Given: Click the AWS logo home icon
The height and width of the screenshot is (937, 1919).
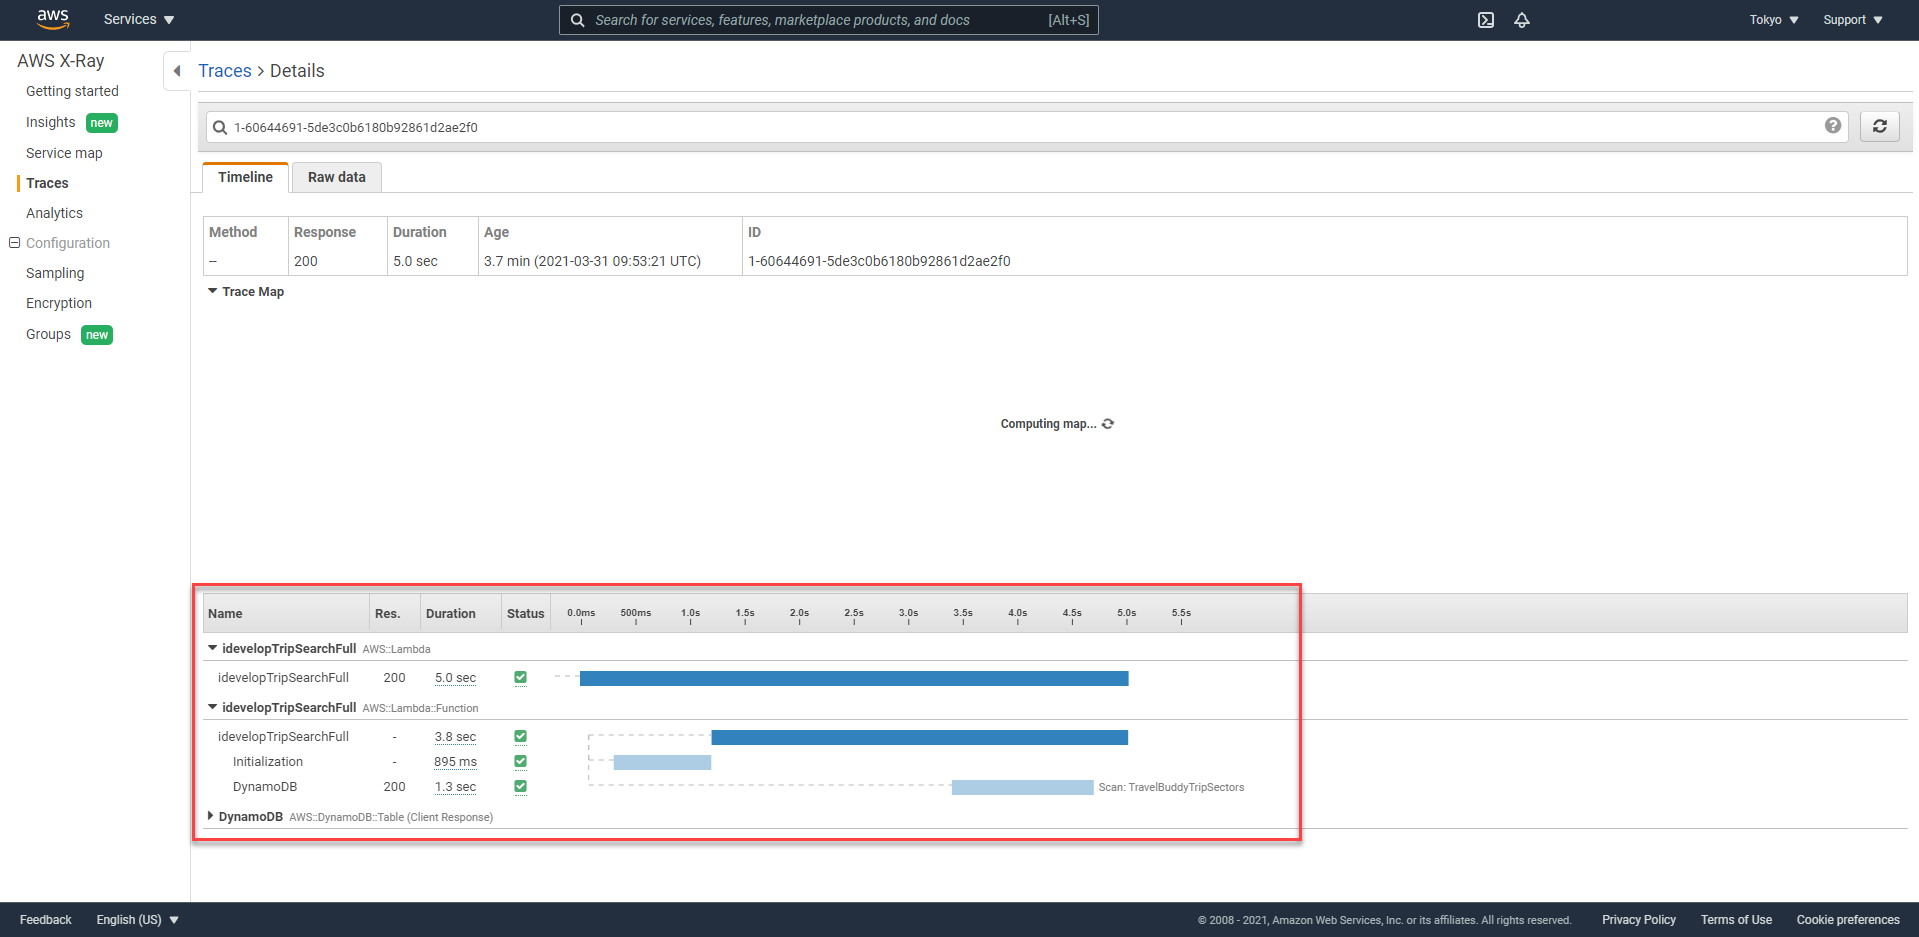Looking at the screenshot, I should (x=53, y=19).
